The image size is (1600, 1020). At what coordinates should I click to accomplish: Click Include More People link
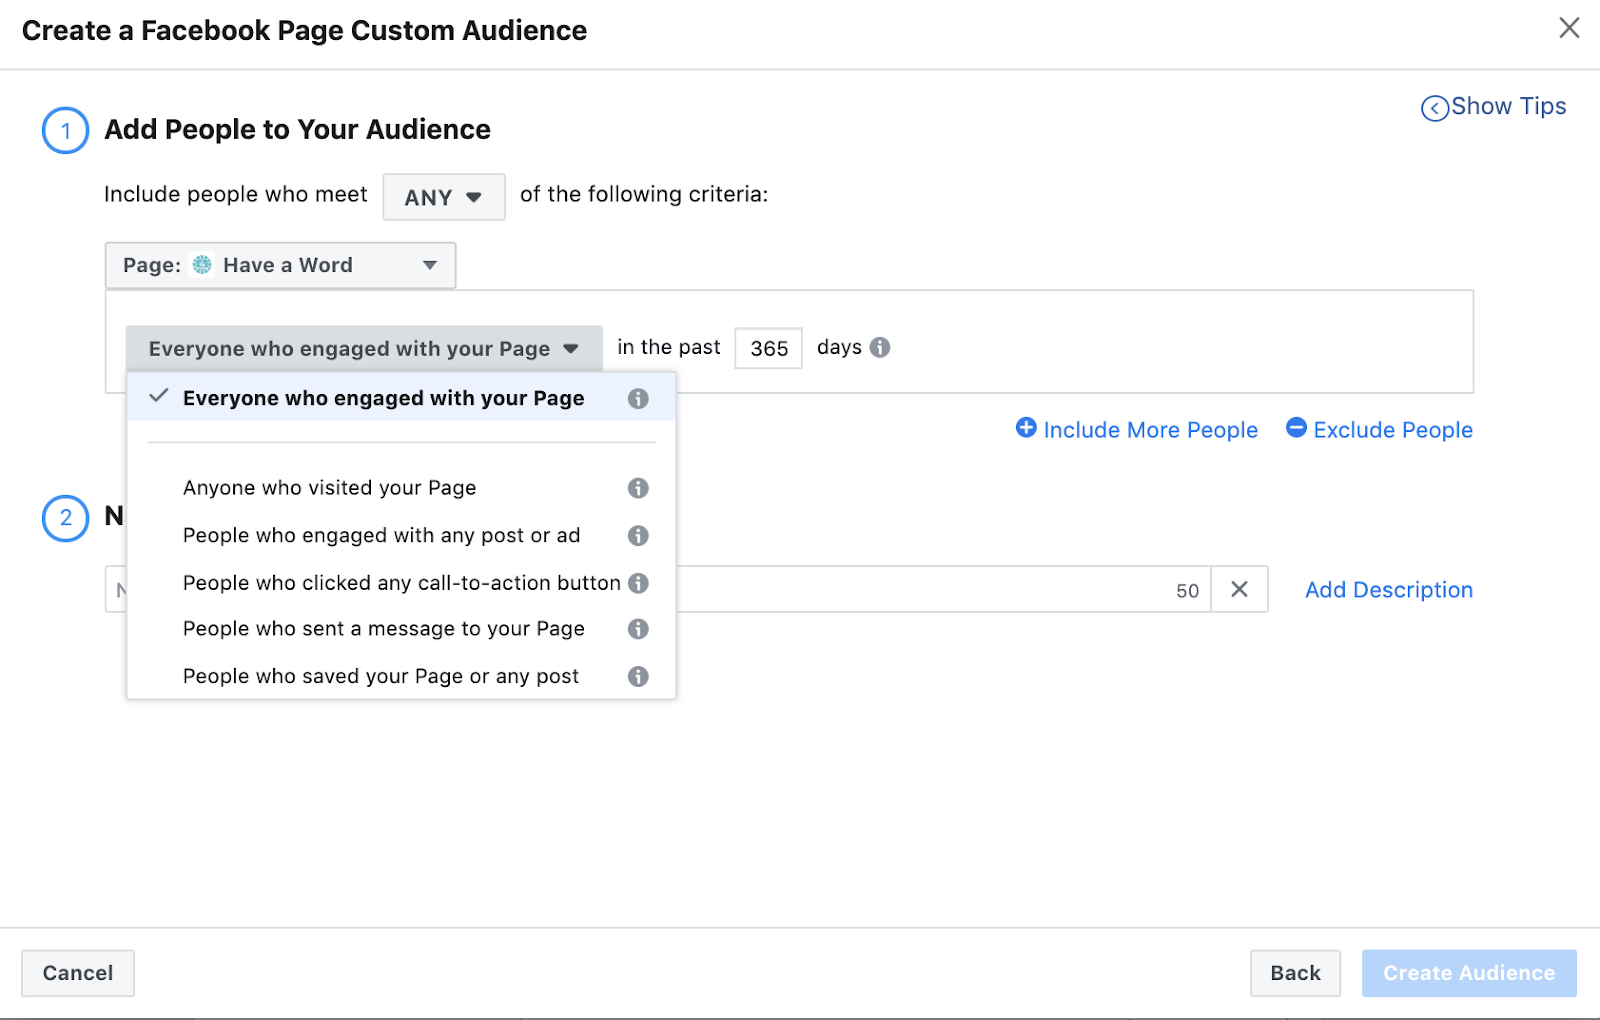(x=1137, y=430)
